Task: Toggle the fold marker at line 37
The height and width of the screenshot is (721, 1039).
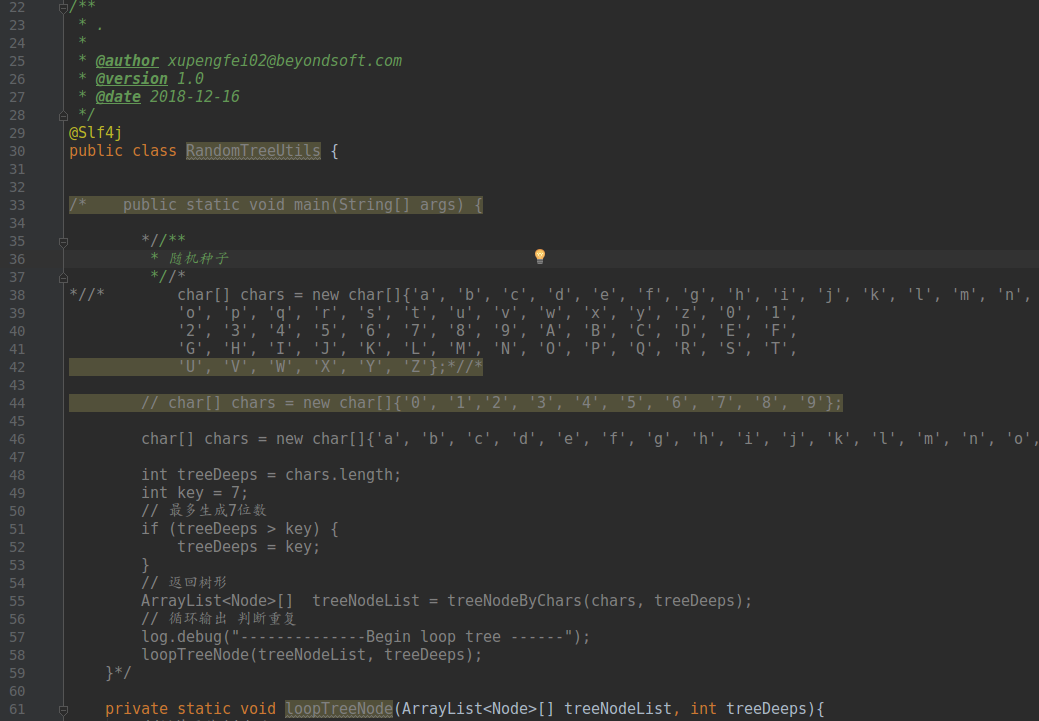Action: (64, 278)
